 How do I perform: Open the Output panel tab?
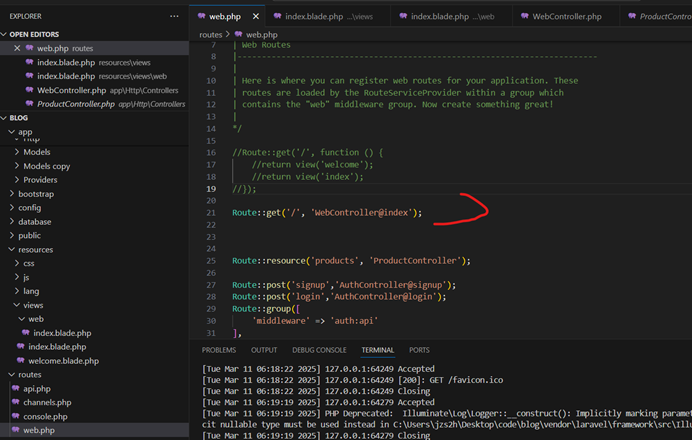point(264,350)
